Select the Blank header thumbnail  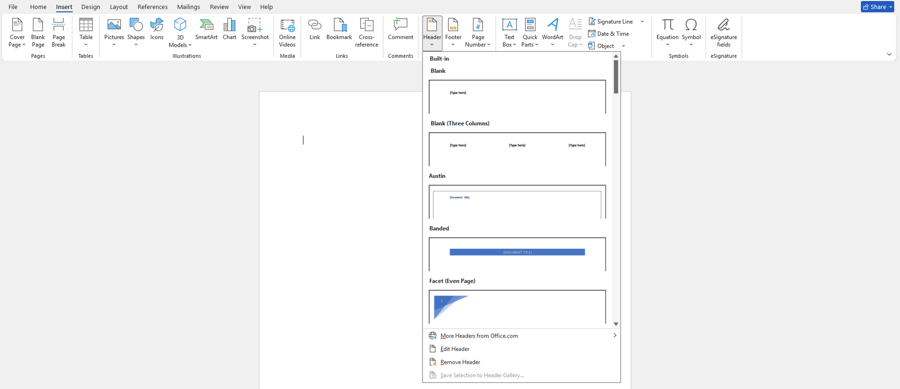coord(517,96)
